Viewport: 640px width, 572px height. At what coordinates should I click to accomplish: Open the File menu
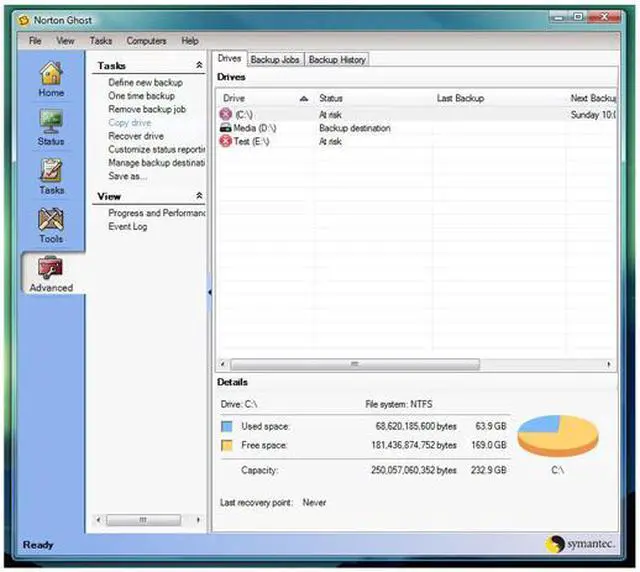coord(35,41)
